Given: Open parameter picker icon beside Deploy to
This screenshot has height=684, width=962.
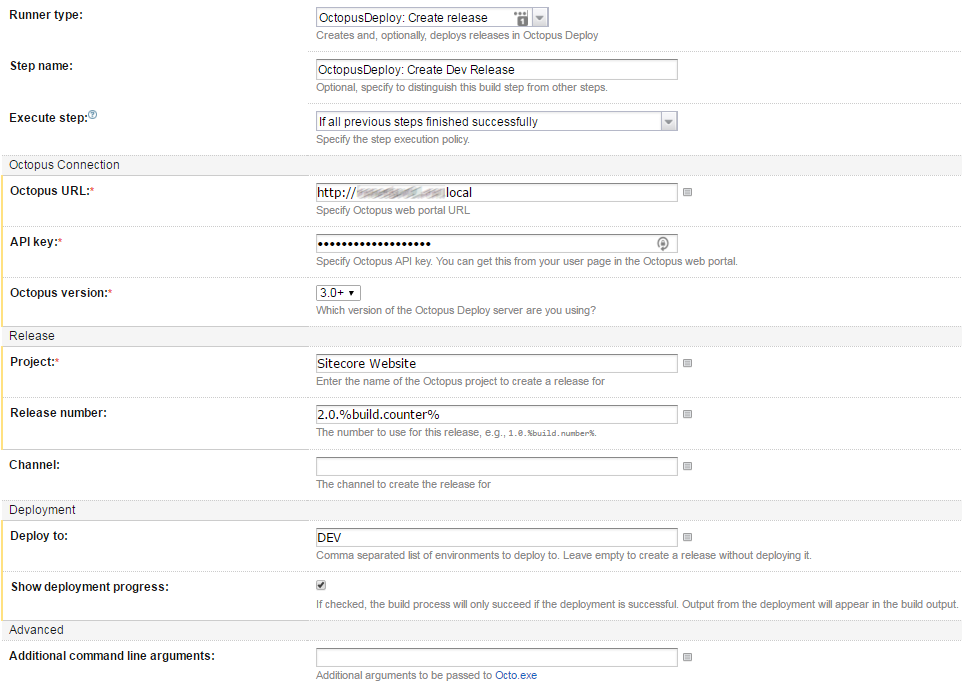Looking at the screenshot, I should (687, 537).
